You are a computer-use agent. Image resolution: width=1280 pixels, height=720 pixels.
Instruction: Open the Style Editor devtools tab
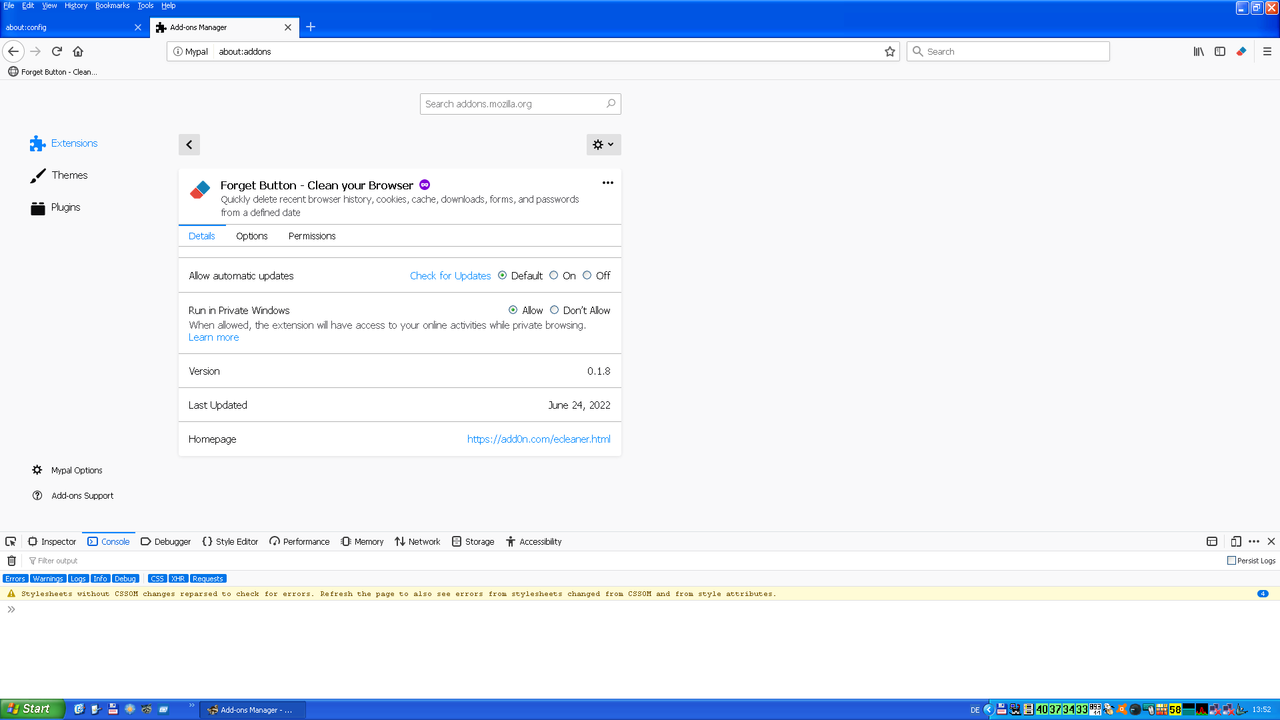230,541
